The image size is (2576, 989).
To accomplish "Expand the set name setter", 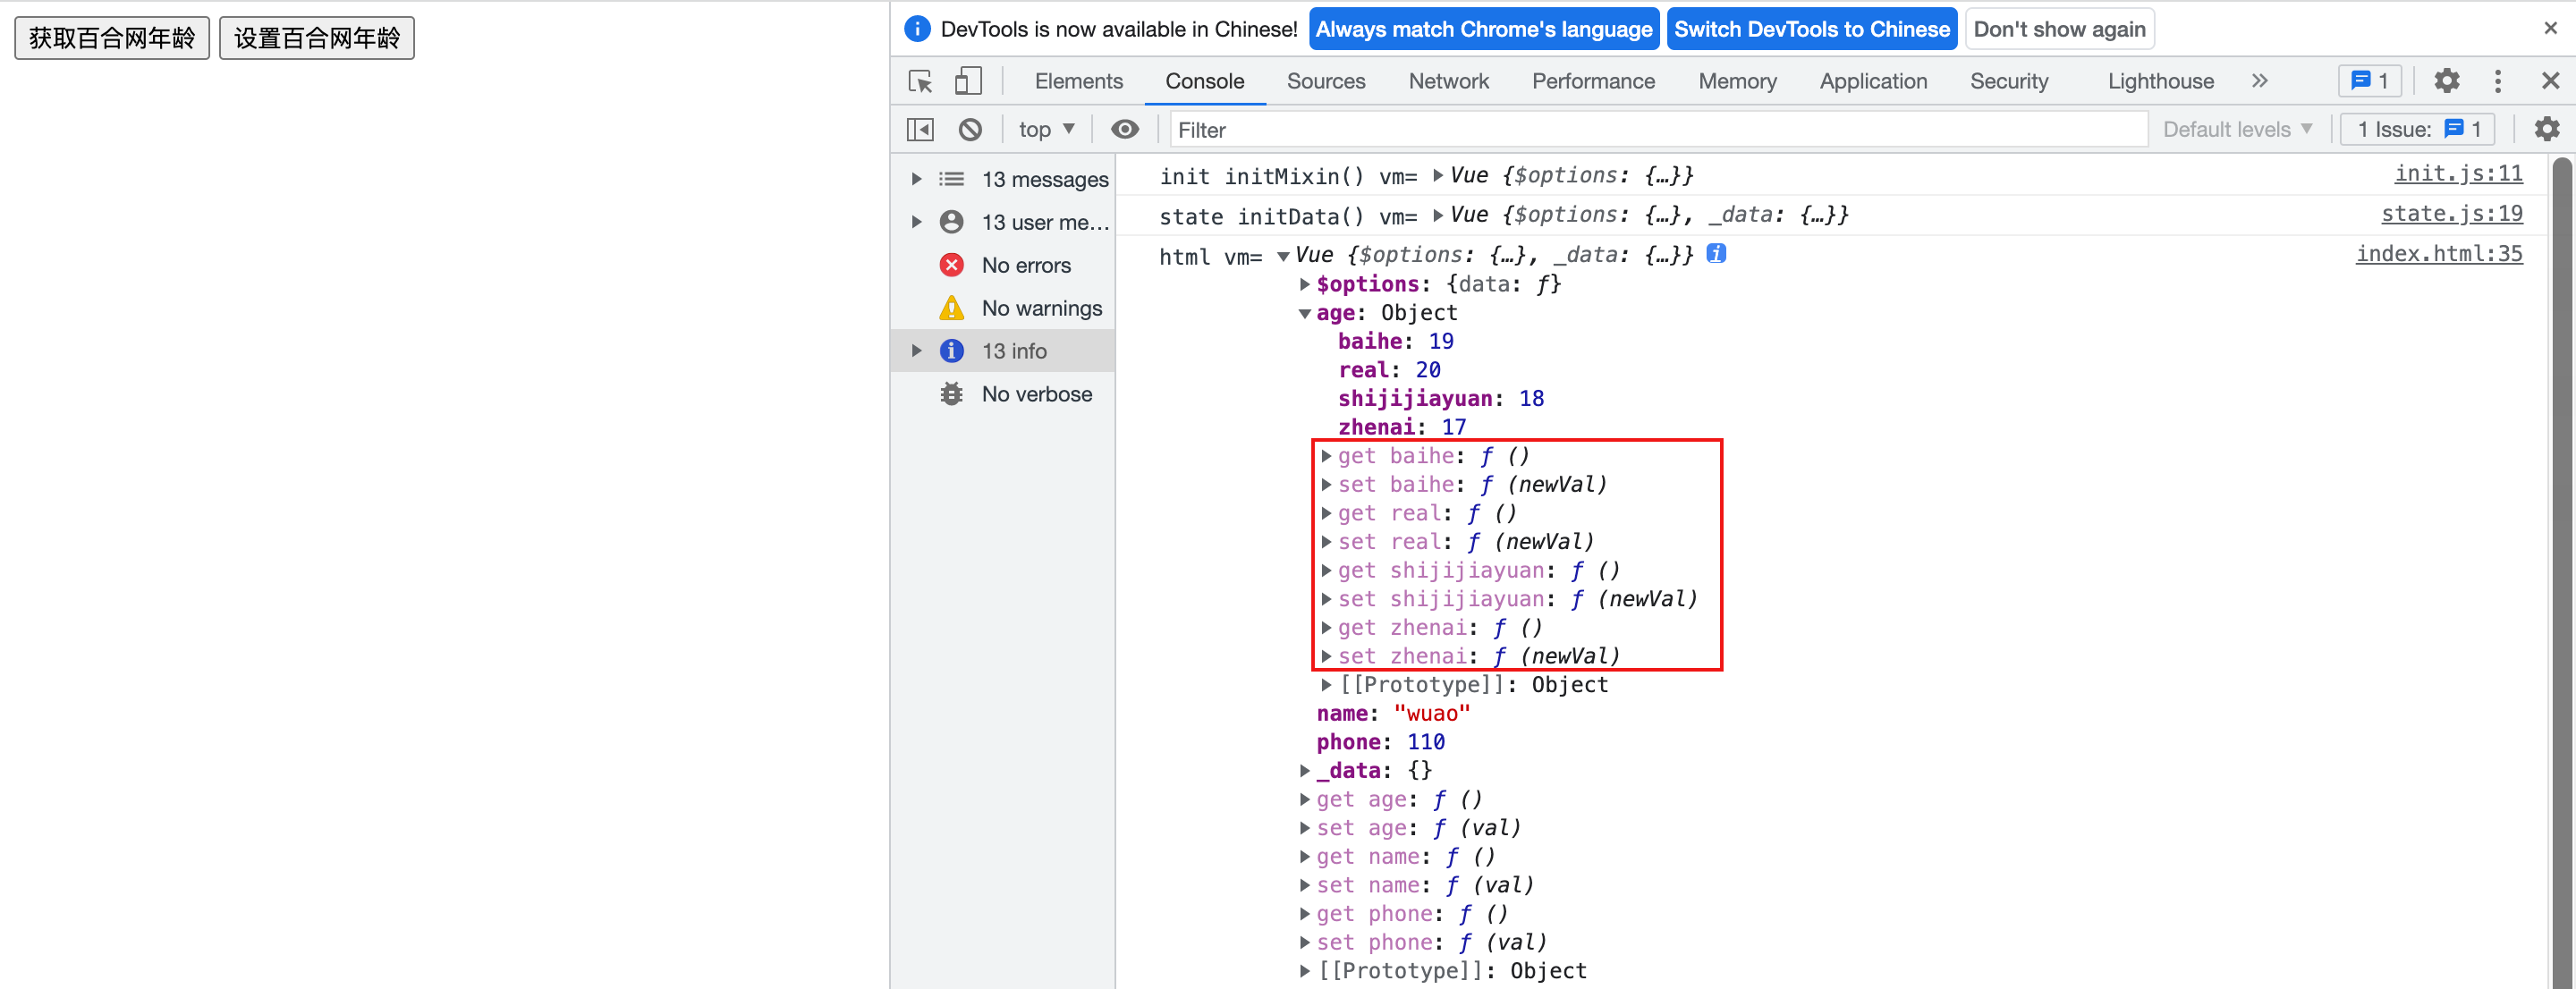I will coord(1304,886).
